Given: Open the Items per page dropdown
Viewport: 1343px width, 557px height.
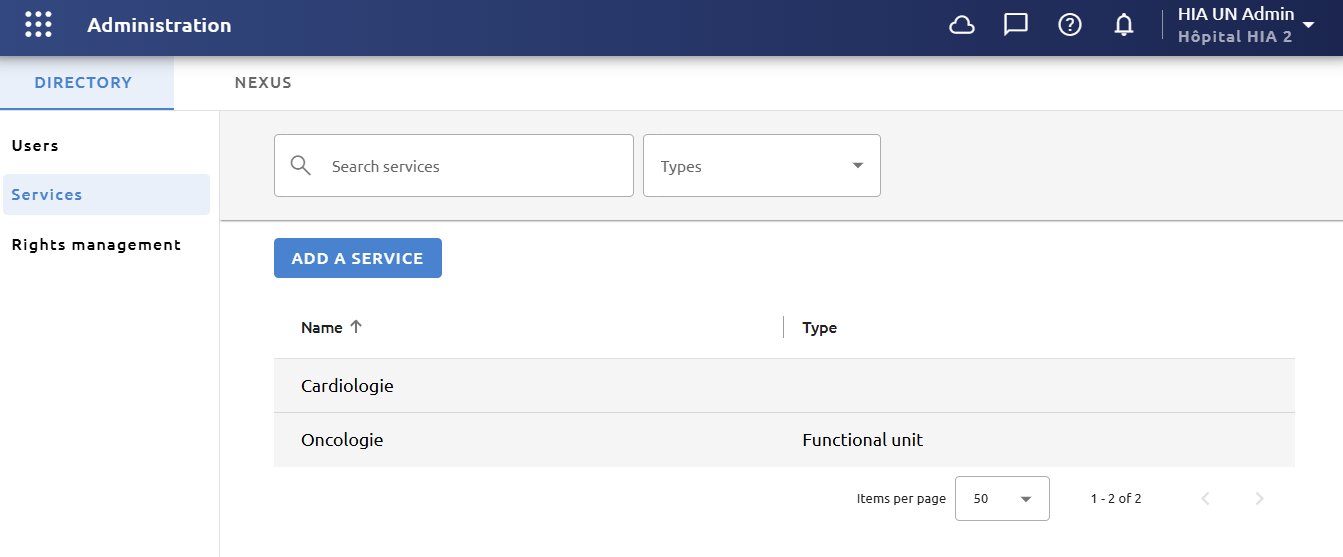Looking at the screenshot, I should pos(1002,498).
